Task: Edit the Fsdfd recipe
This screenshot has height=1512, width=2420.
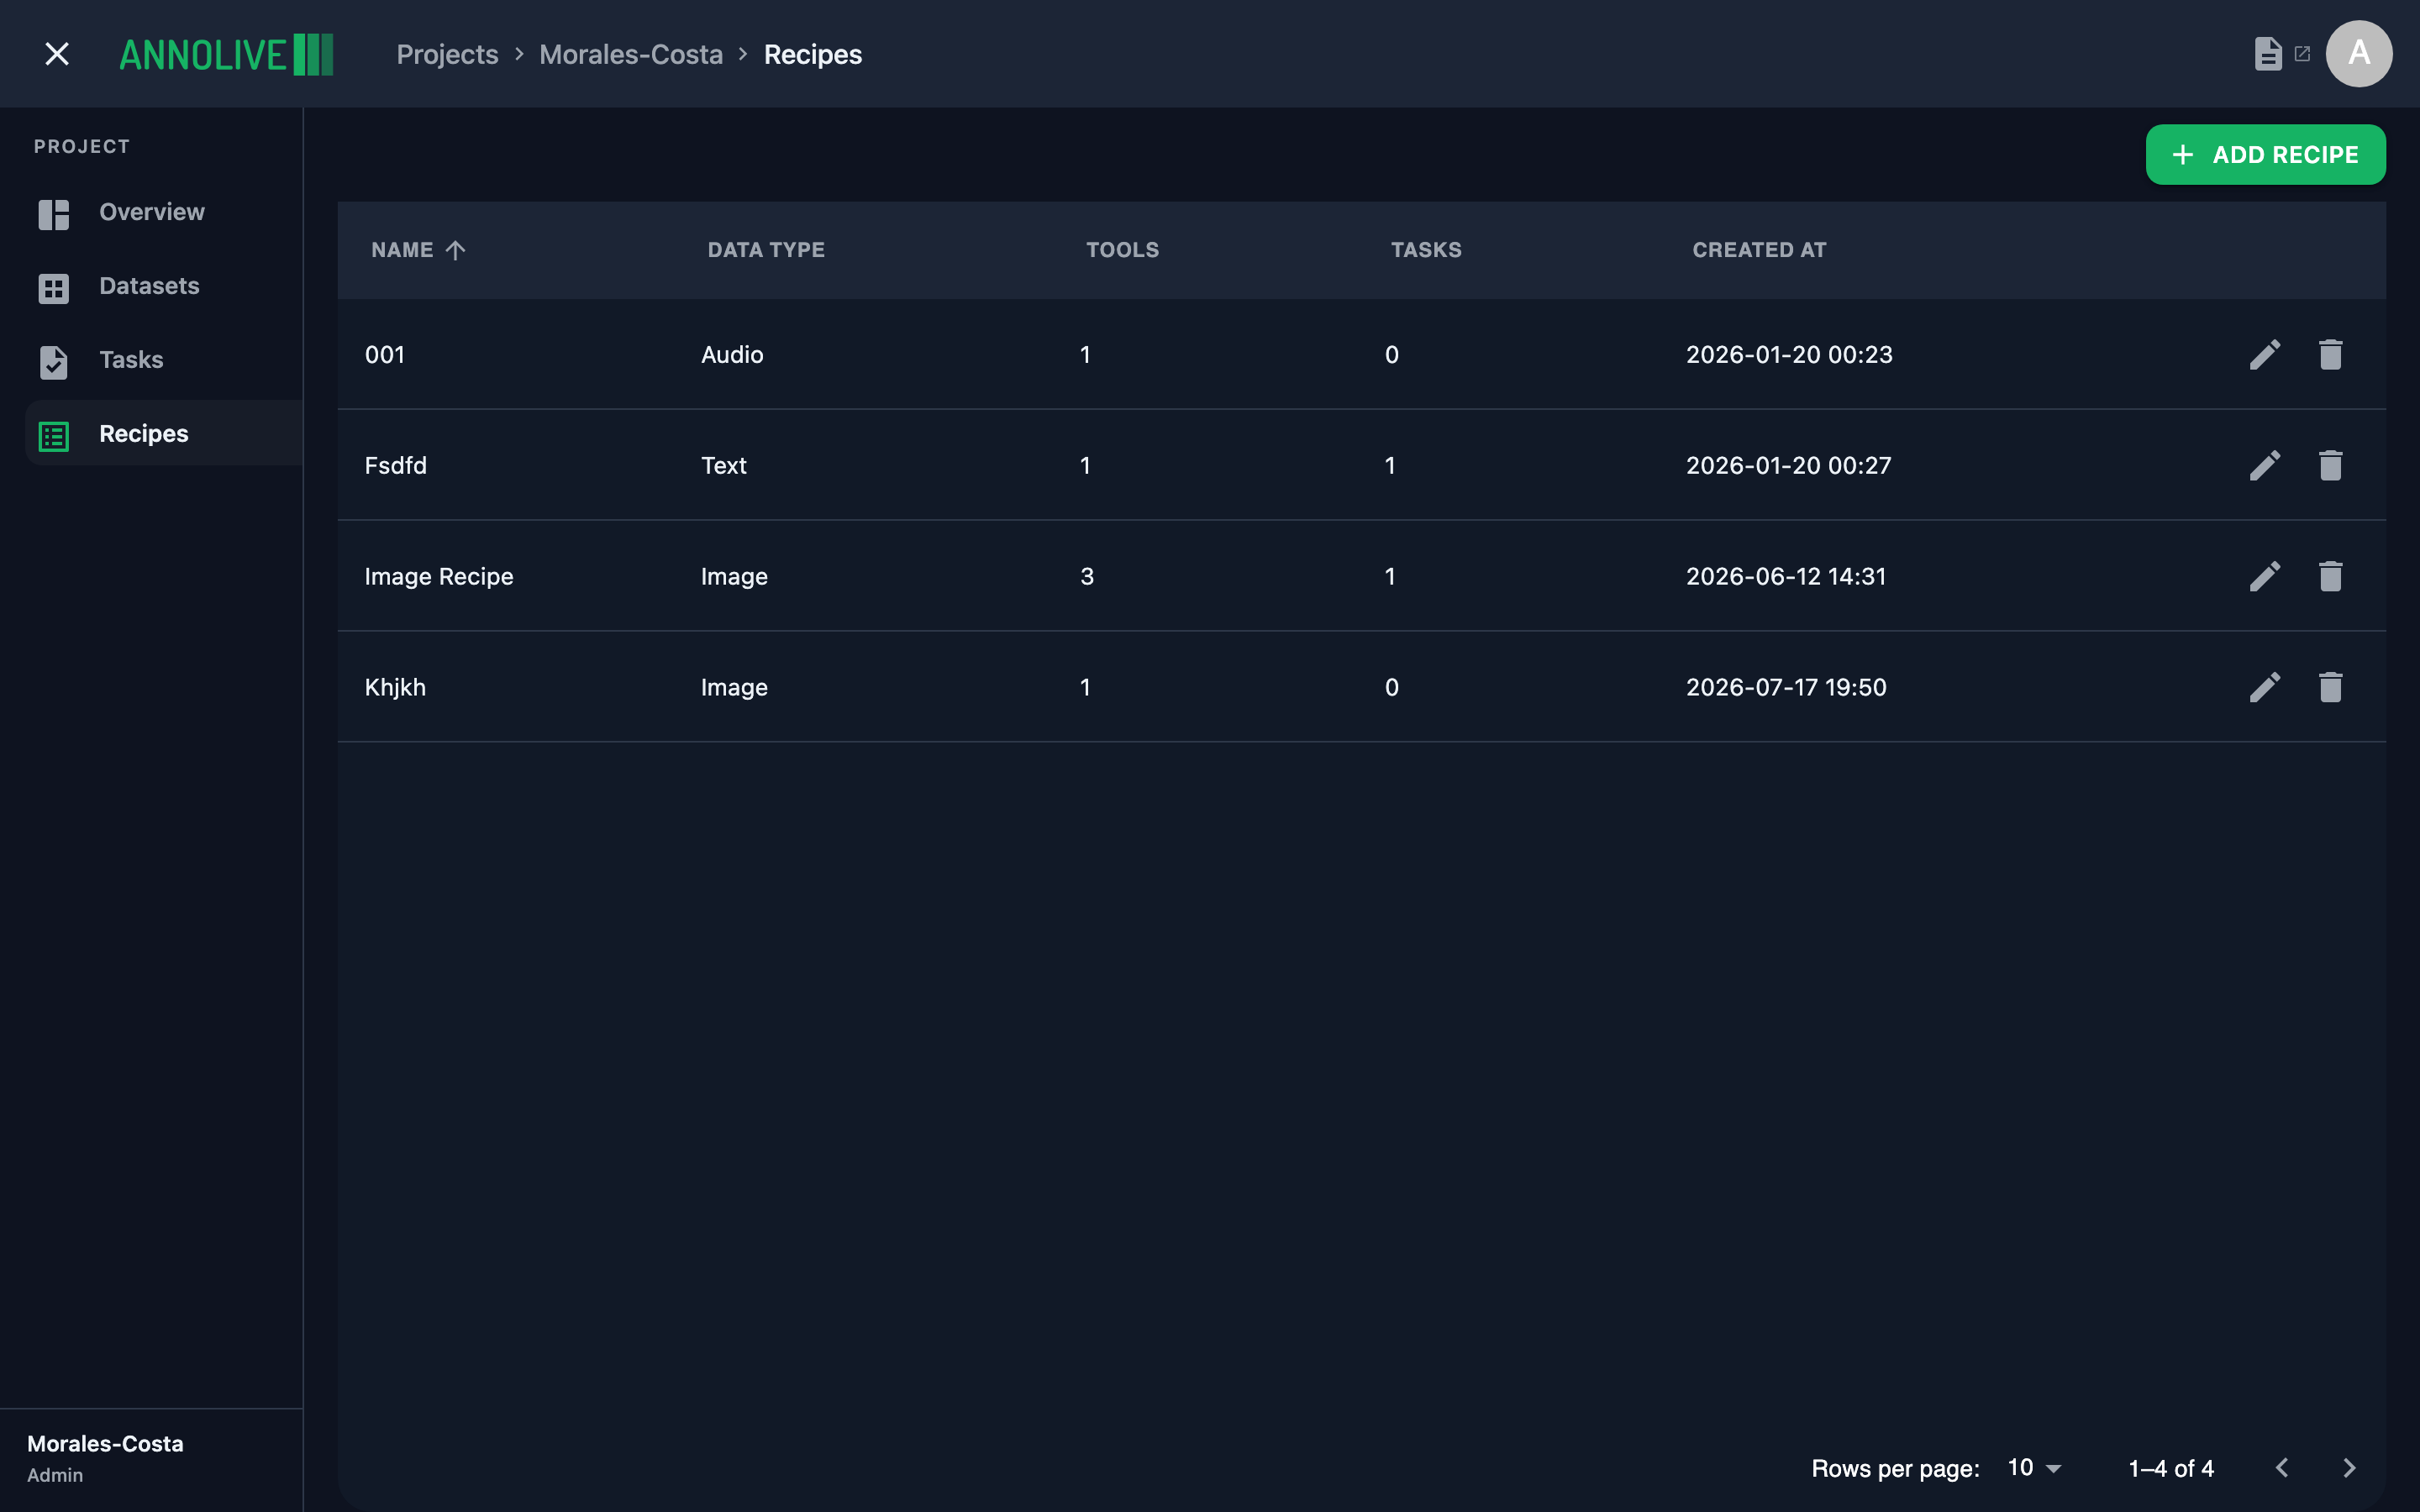Action: point(2265,465)
